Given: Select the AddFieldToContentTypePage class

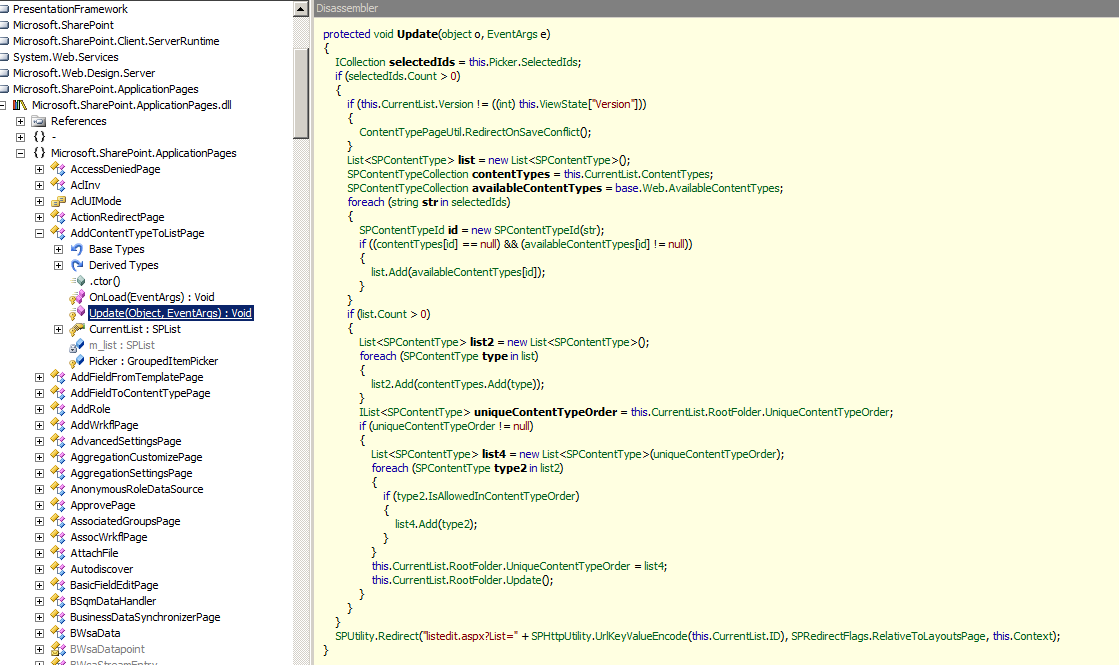Looking at the screenshot, I should 140,393.
